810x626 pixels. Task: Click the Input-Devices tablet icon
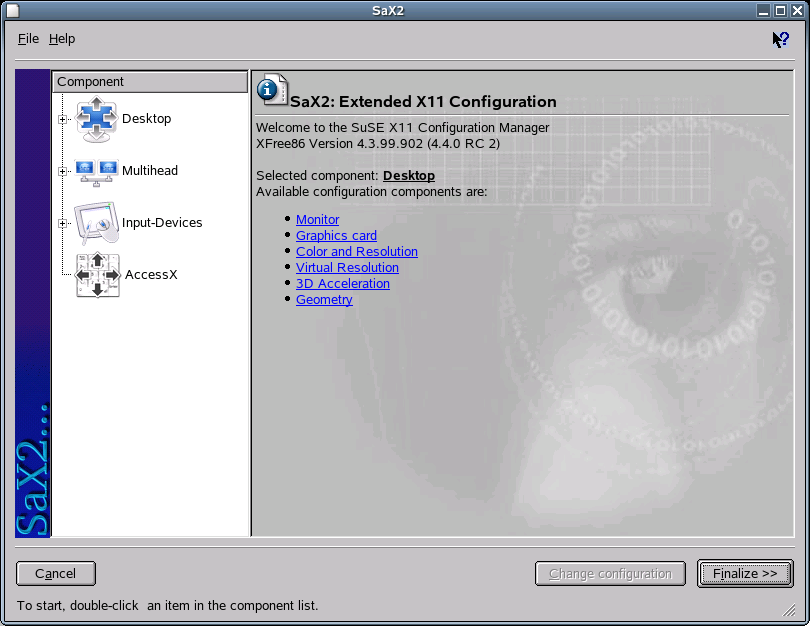[x=97, y=223]
